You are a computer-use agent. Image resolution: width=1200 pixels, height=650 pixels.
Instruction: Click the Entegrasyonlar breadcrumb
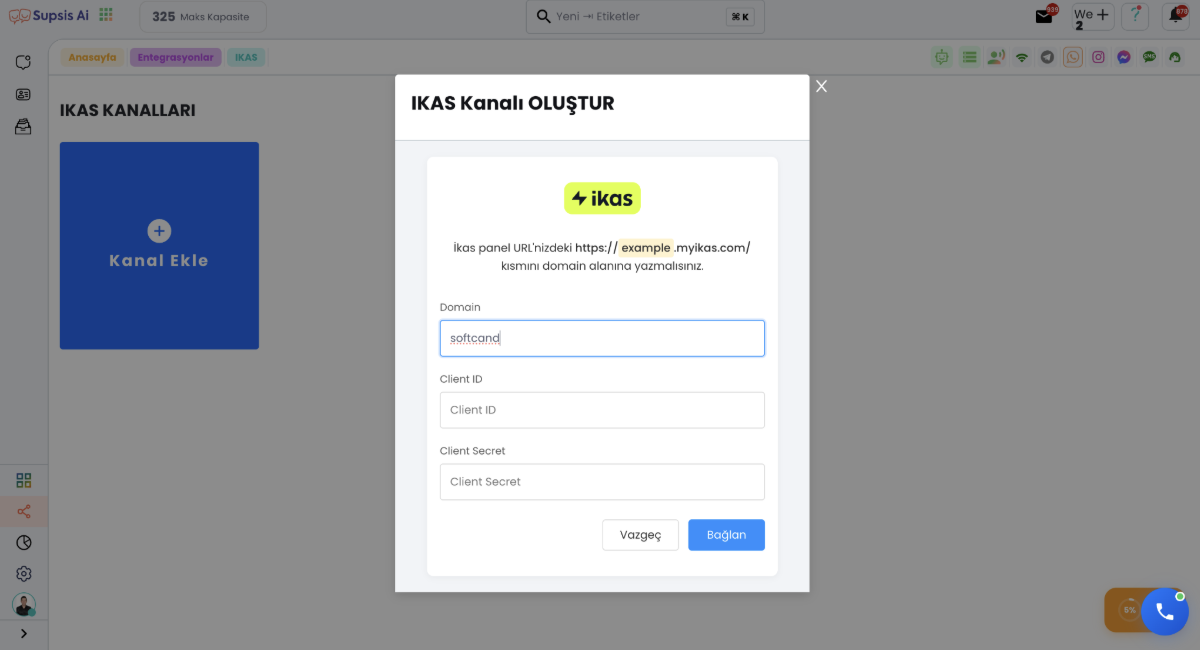click(x=175, y=57)
